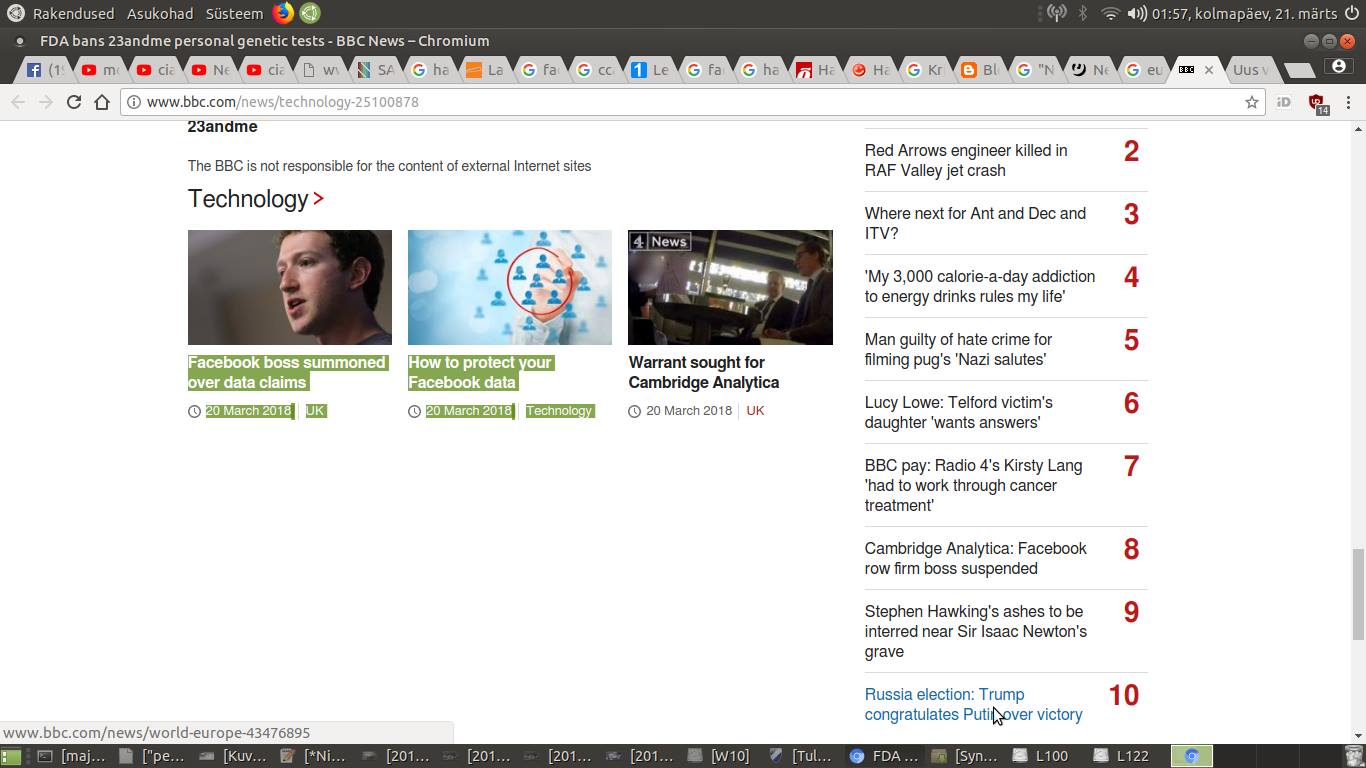Switch to the 'Le' tab
The width and height of the screenshot is (1366, 768).
(650, 70)
